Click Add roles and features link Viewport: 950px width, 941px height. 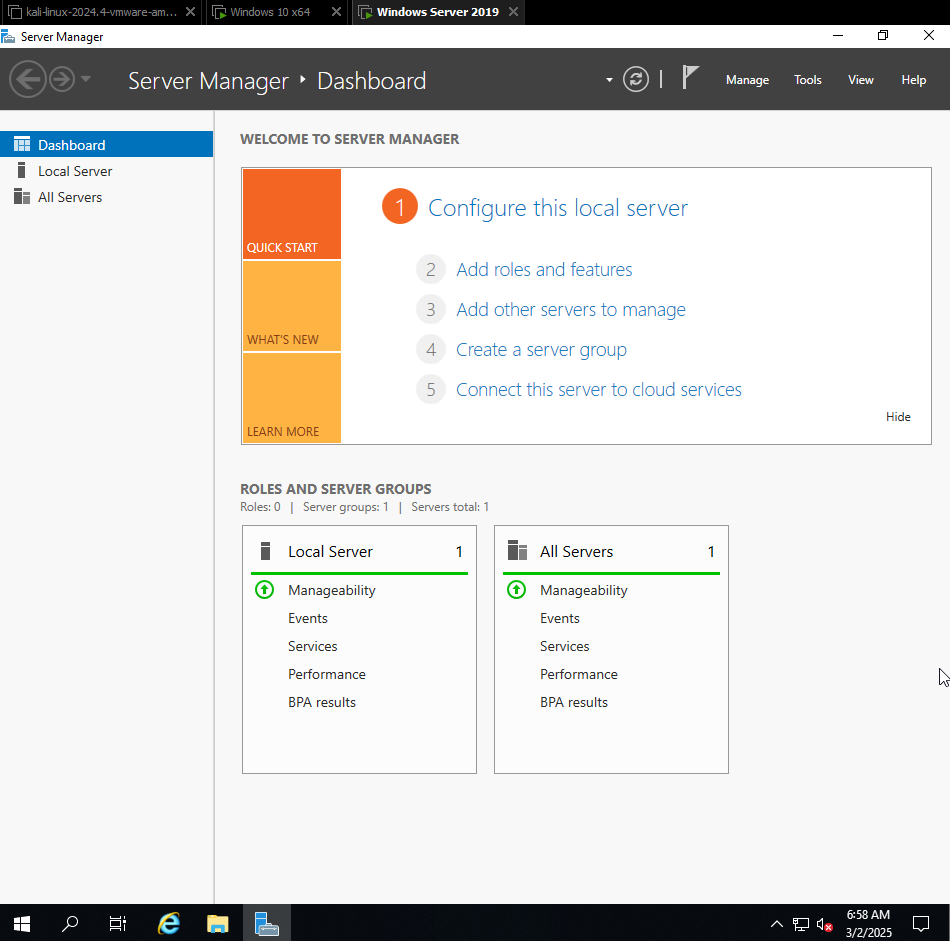(x=544, y=270)
